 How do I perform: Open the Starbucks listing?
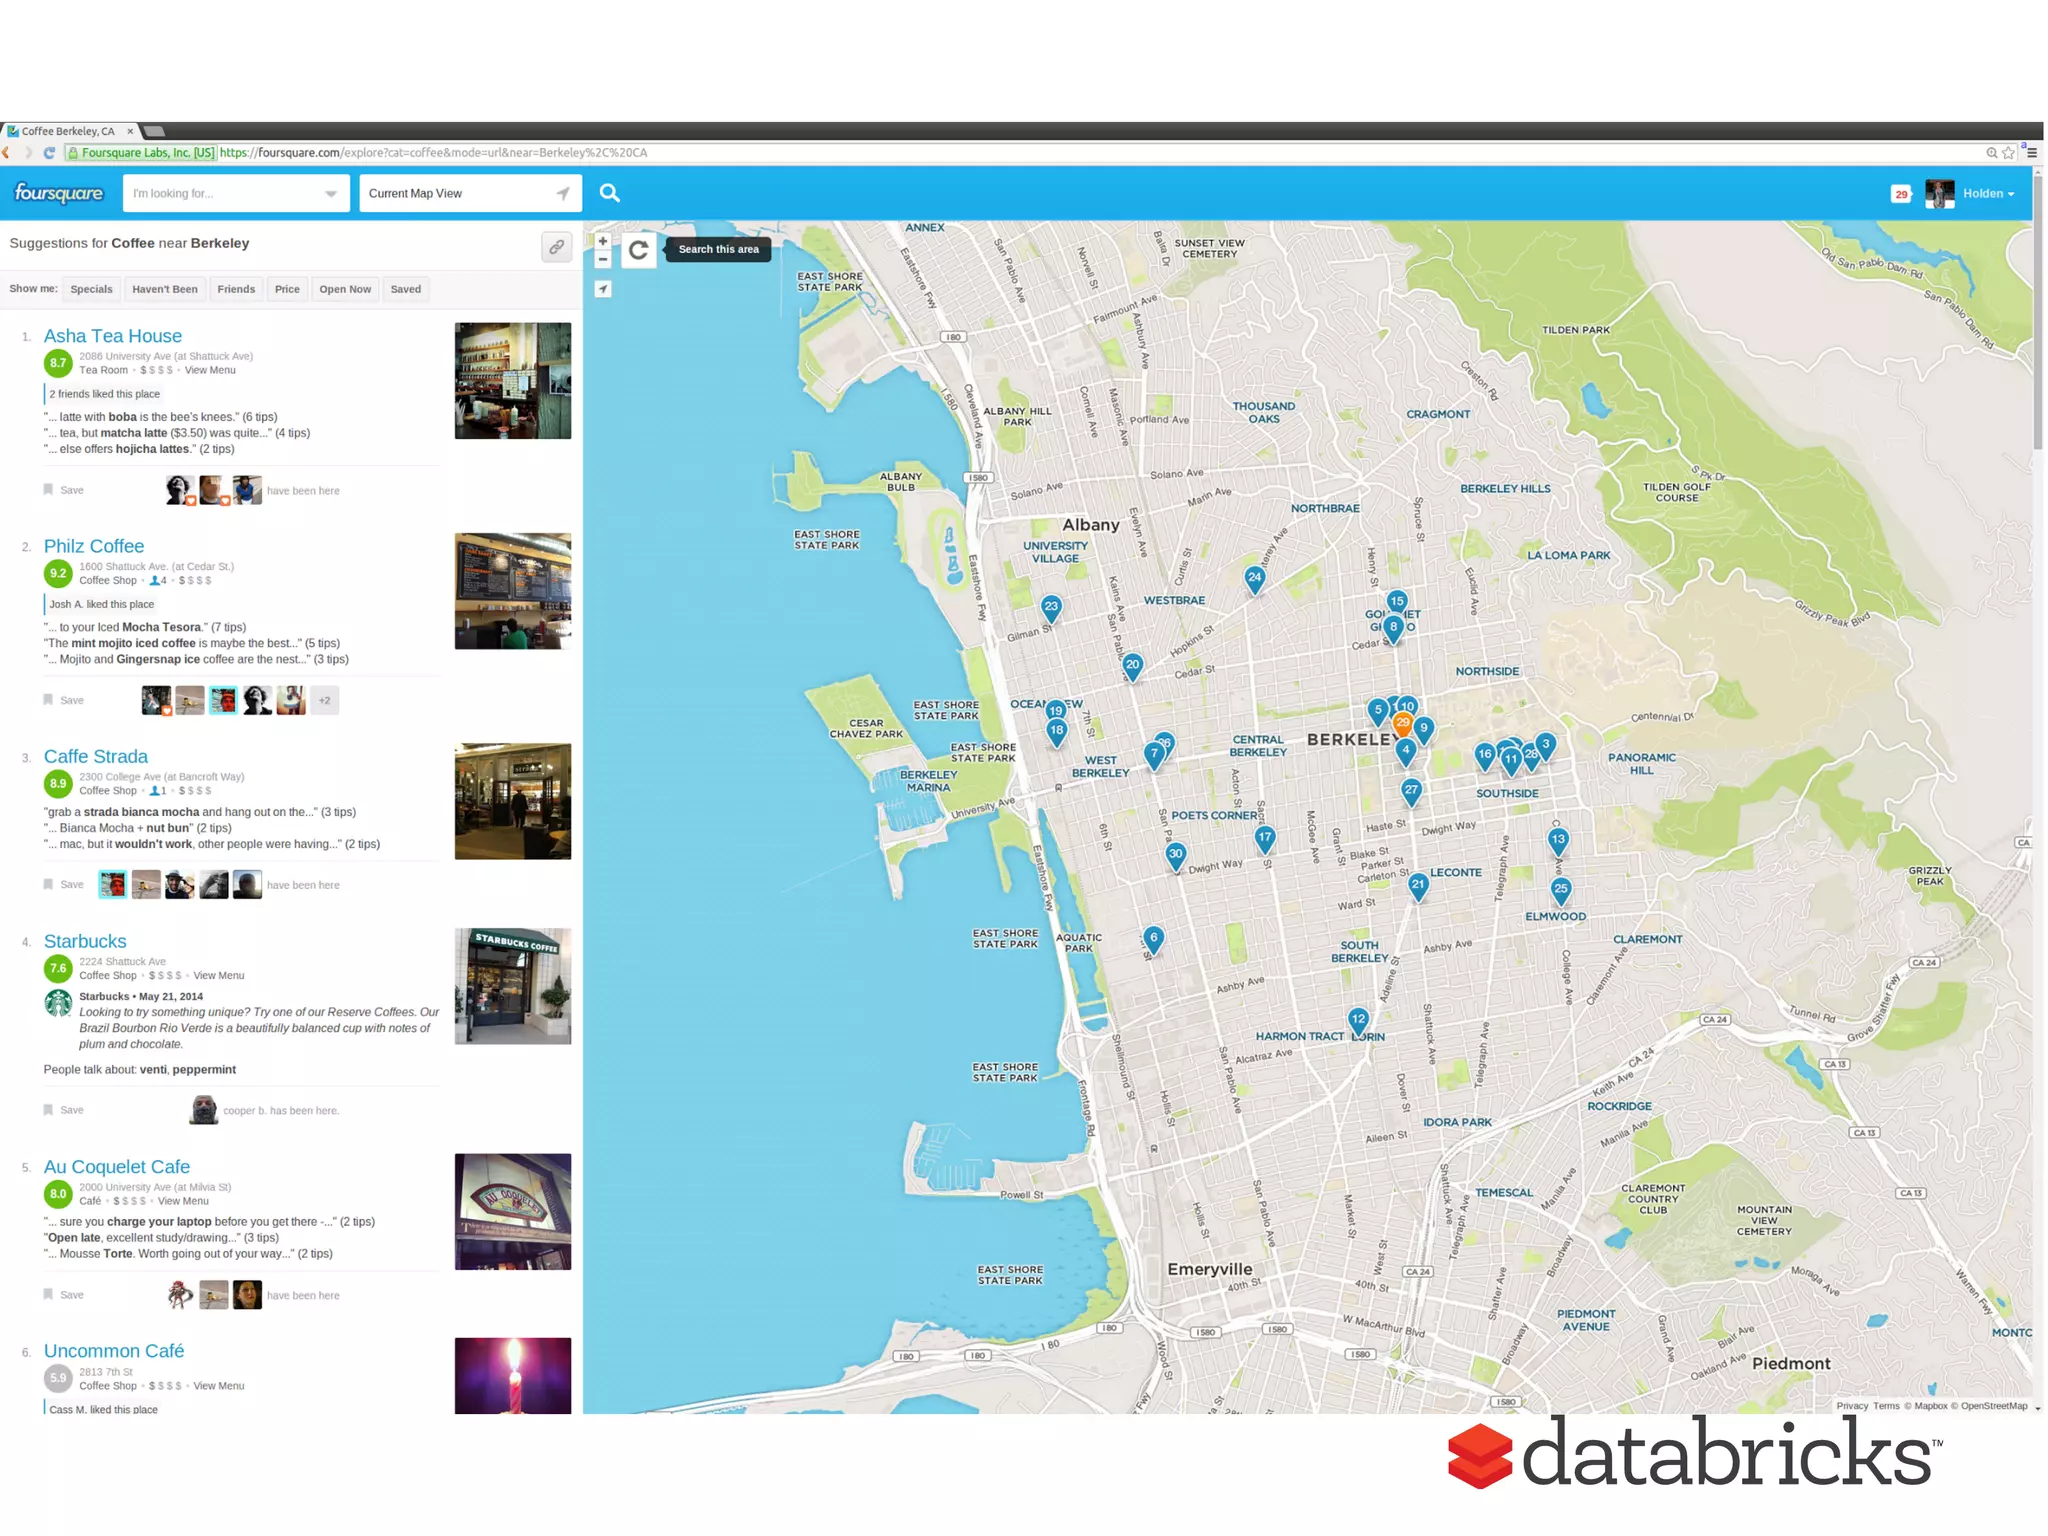click(85, 942)
